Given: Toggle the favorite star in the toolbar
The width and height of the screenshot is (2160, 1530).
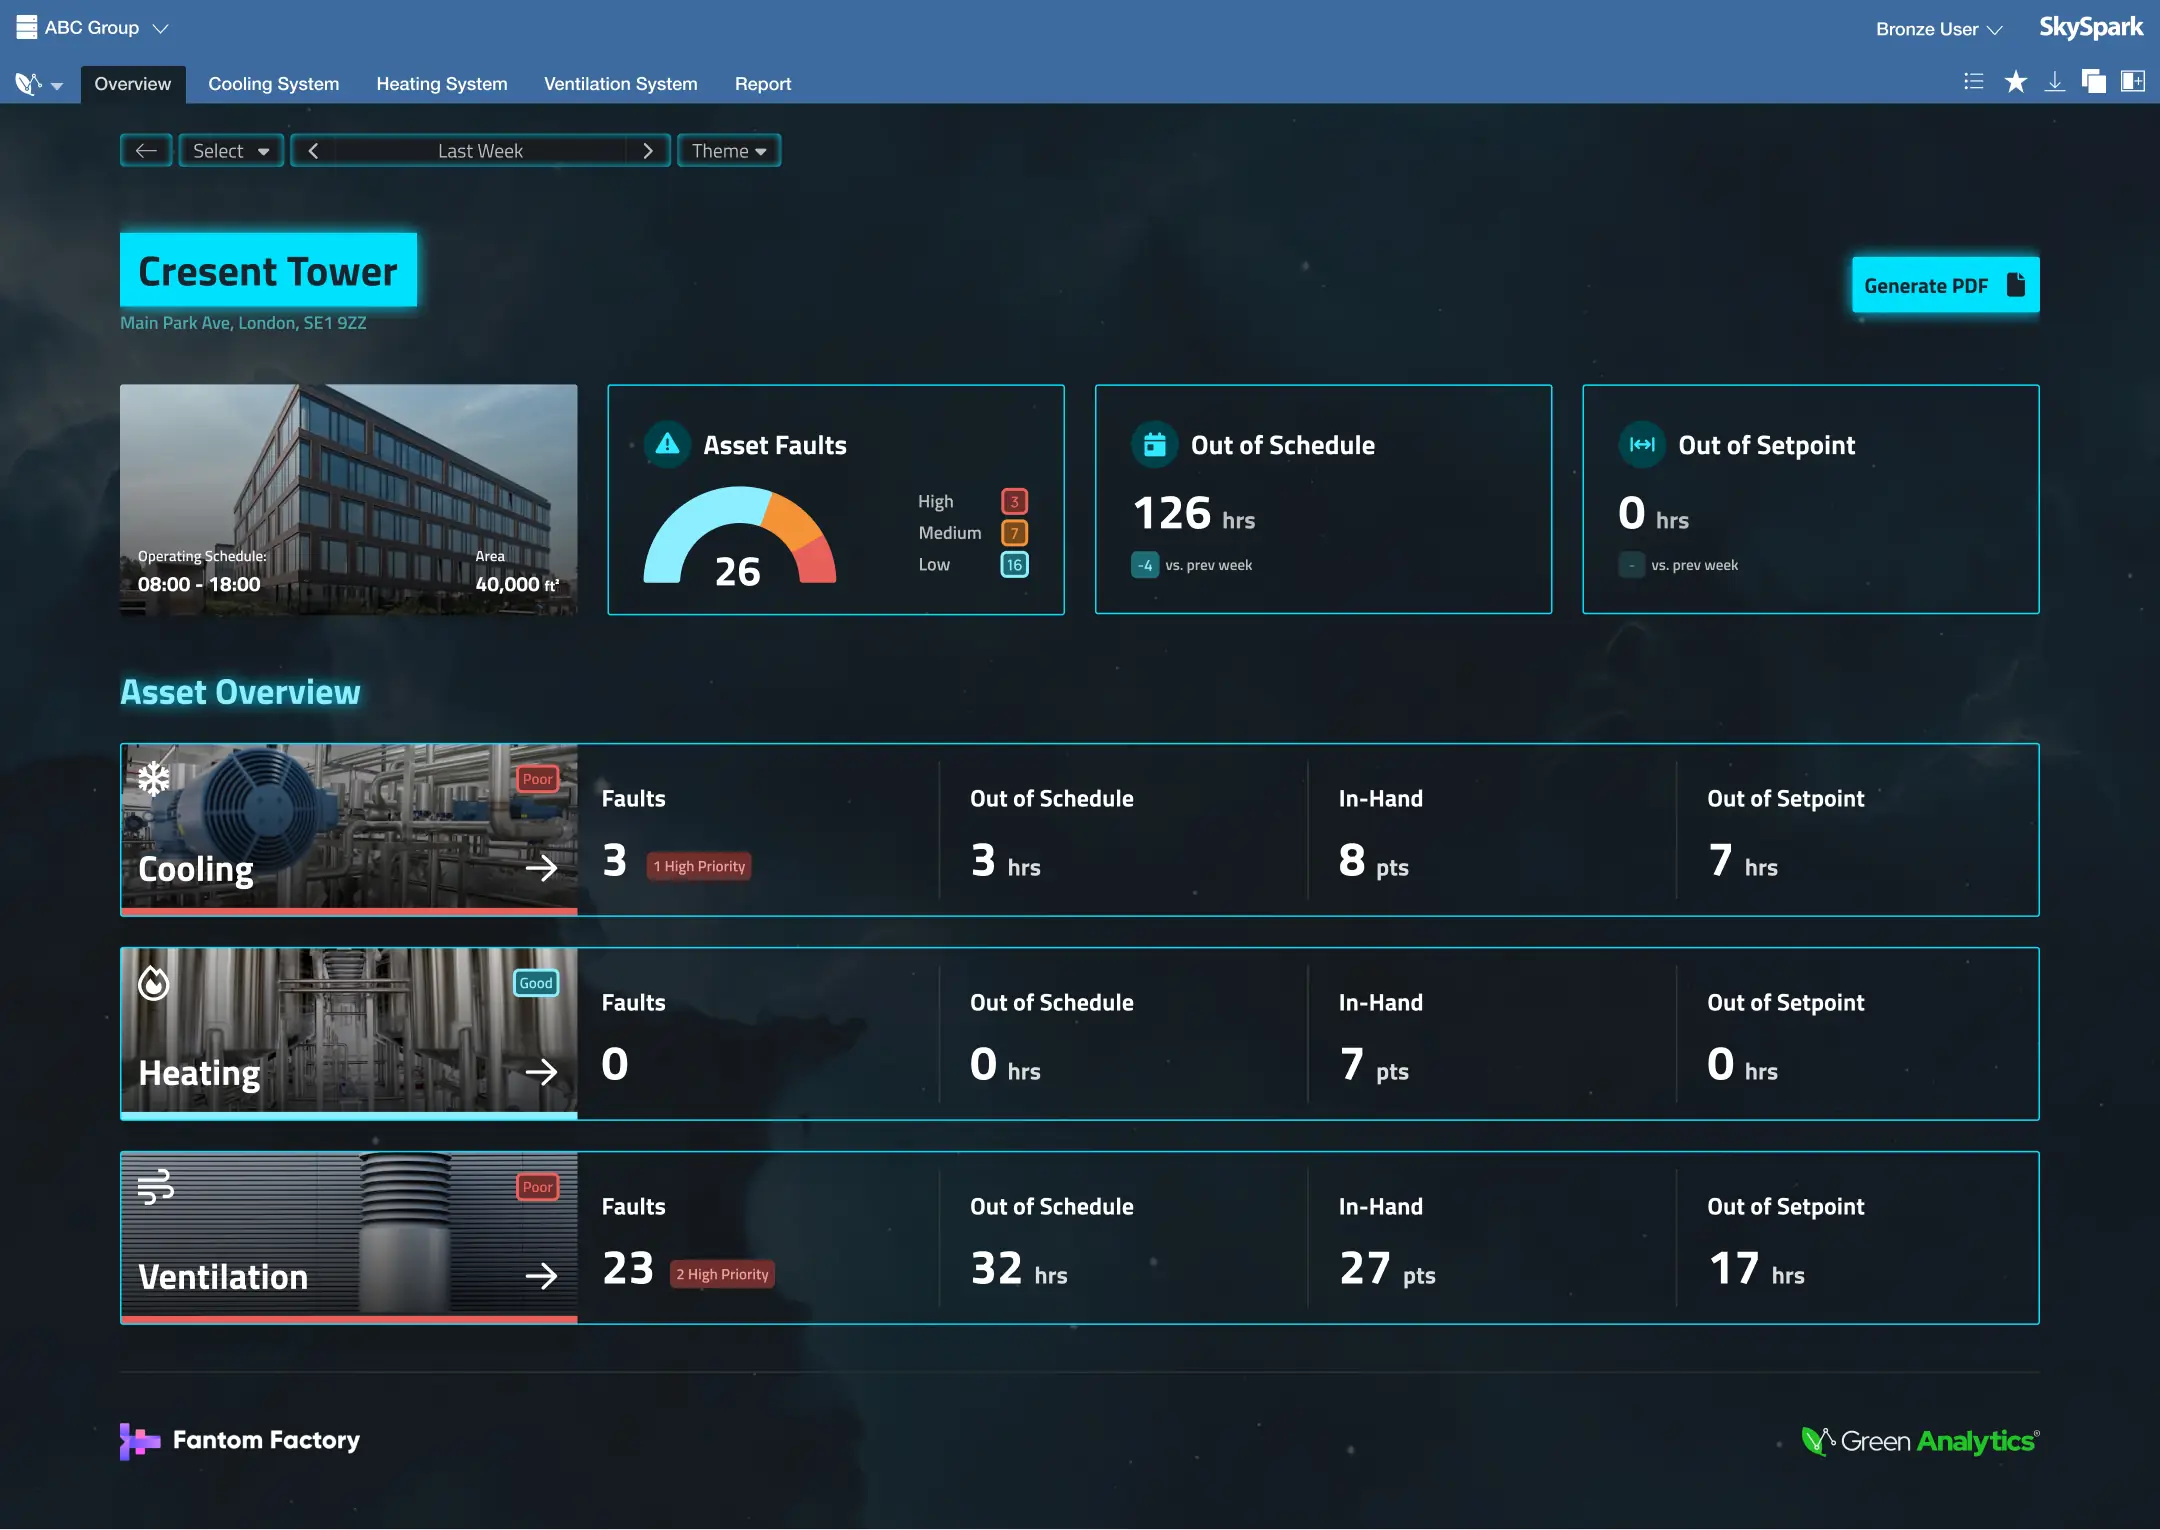Looking at the screenshot, I should tap(2016, 82).
